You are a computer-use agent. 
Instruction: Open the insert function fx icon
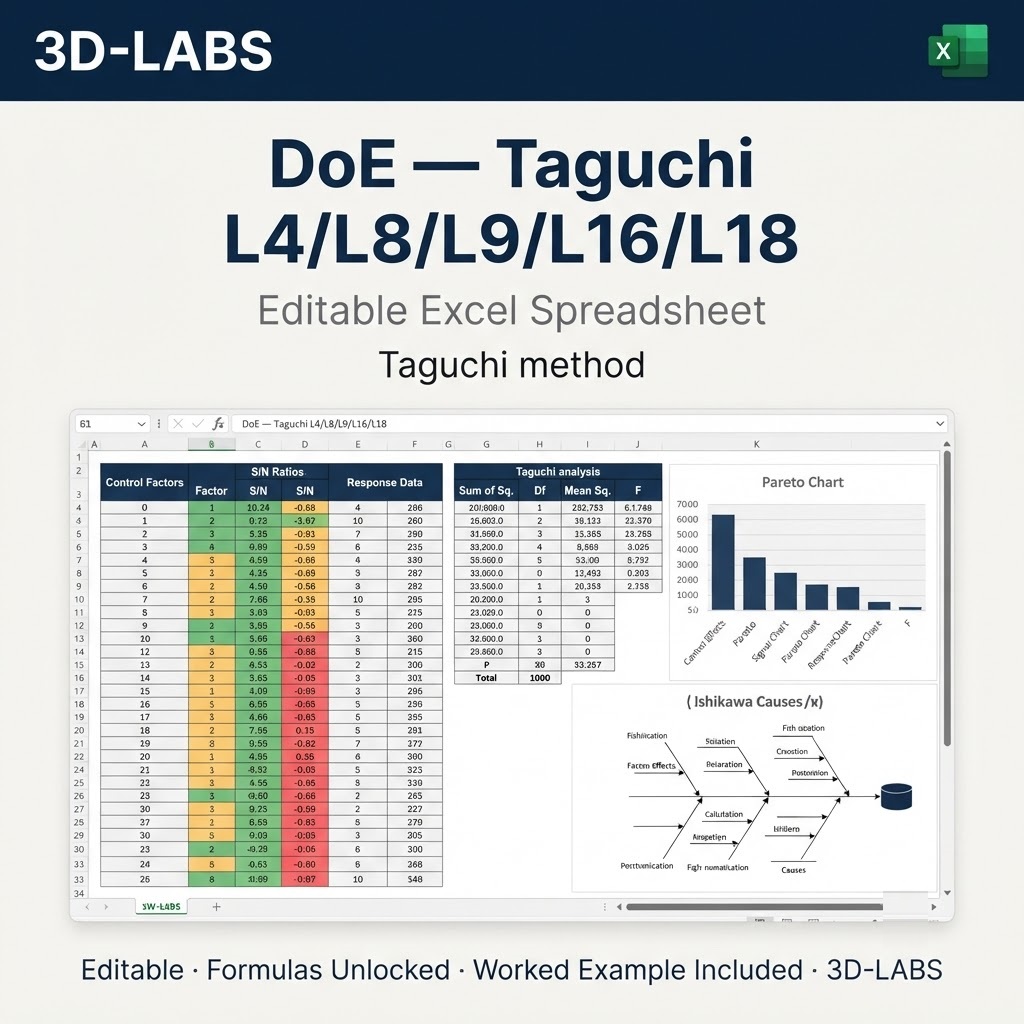(218, 424)
